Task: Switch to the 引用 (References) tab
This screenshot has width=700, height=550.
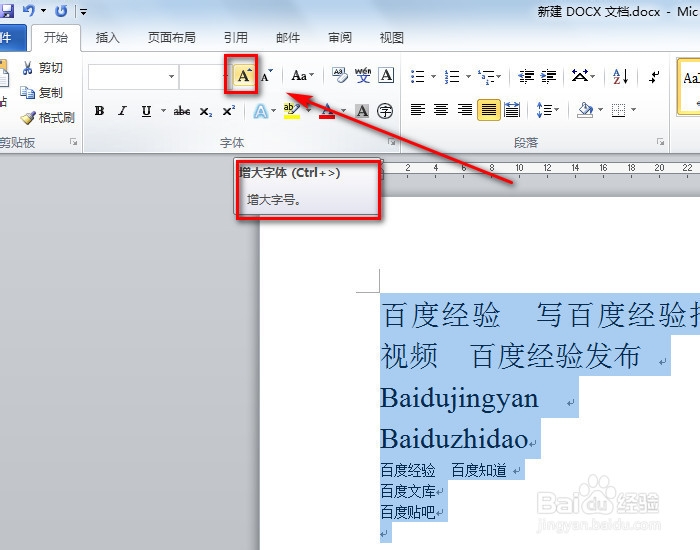Action: point(236,38)
